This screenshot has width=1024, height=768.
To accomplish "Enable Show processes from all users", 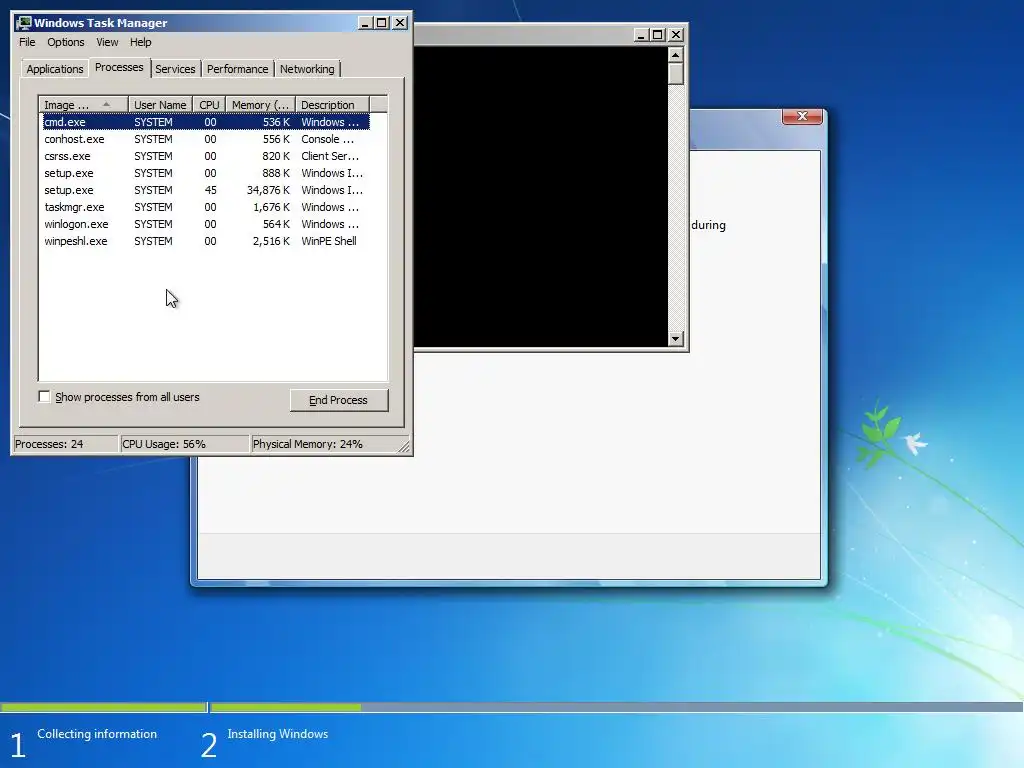I will point(44,396).
